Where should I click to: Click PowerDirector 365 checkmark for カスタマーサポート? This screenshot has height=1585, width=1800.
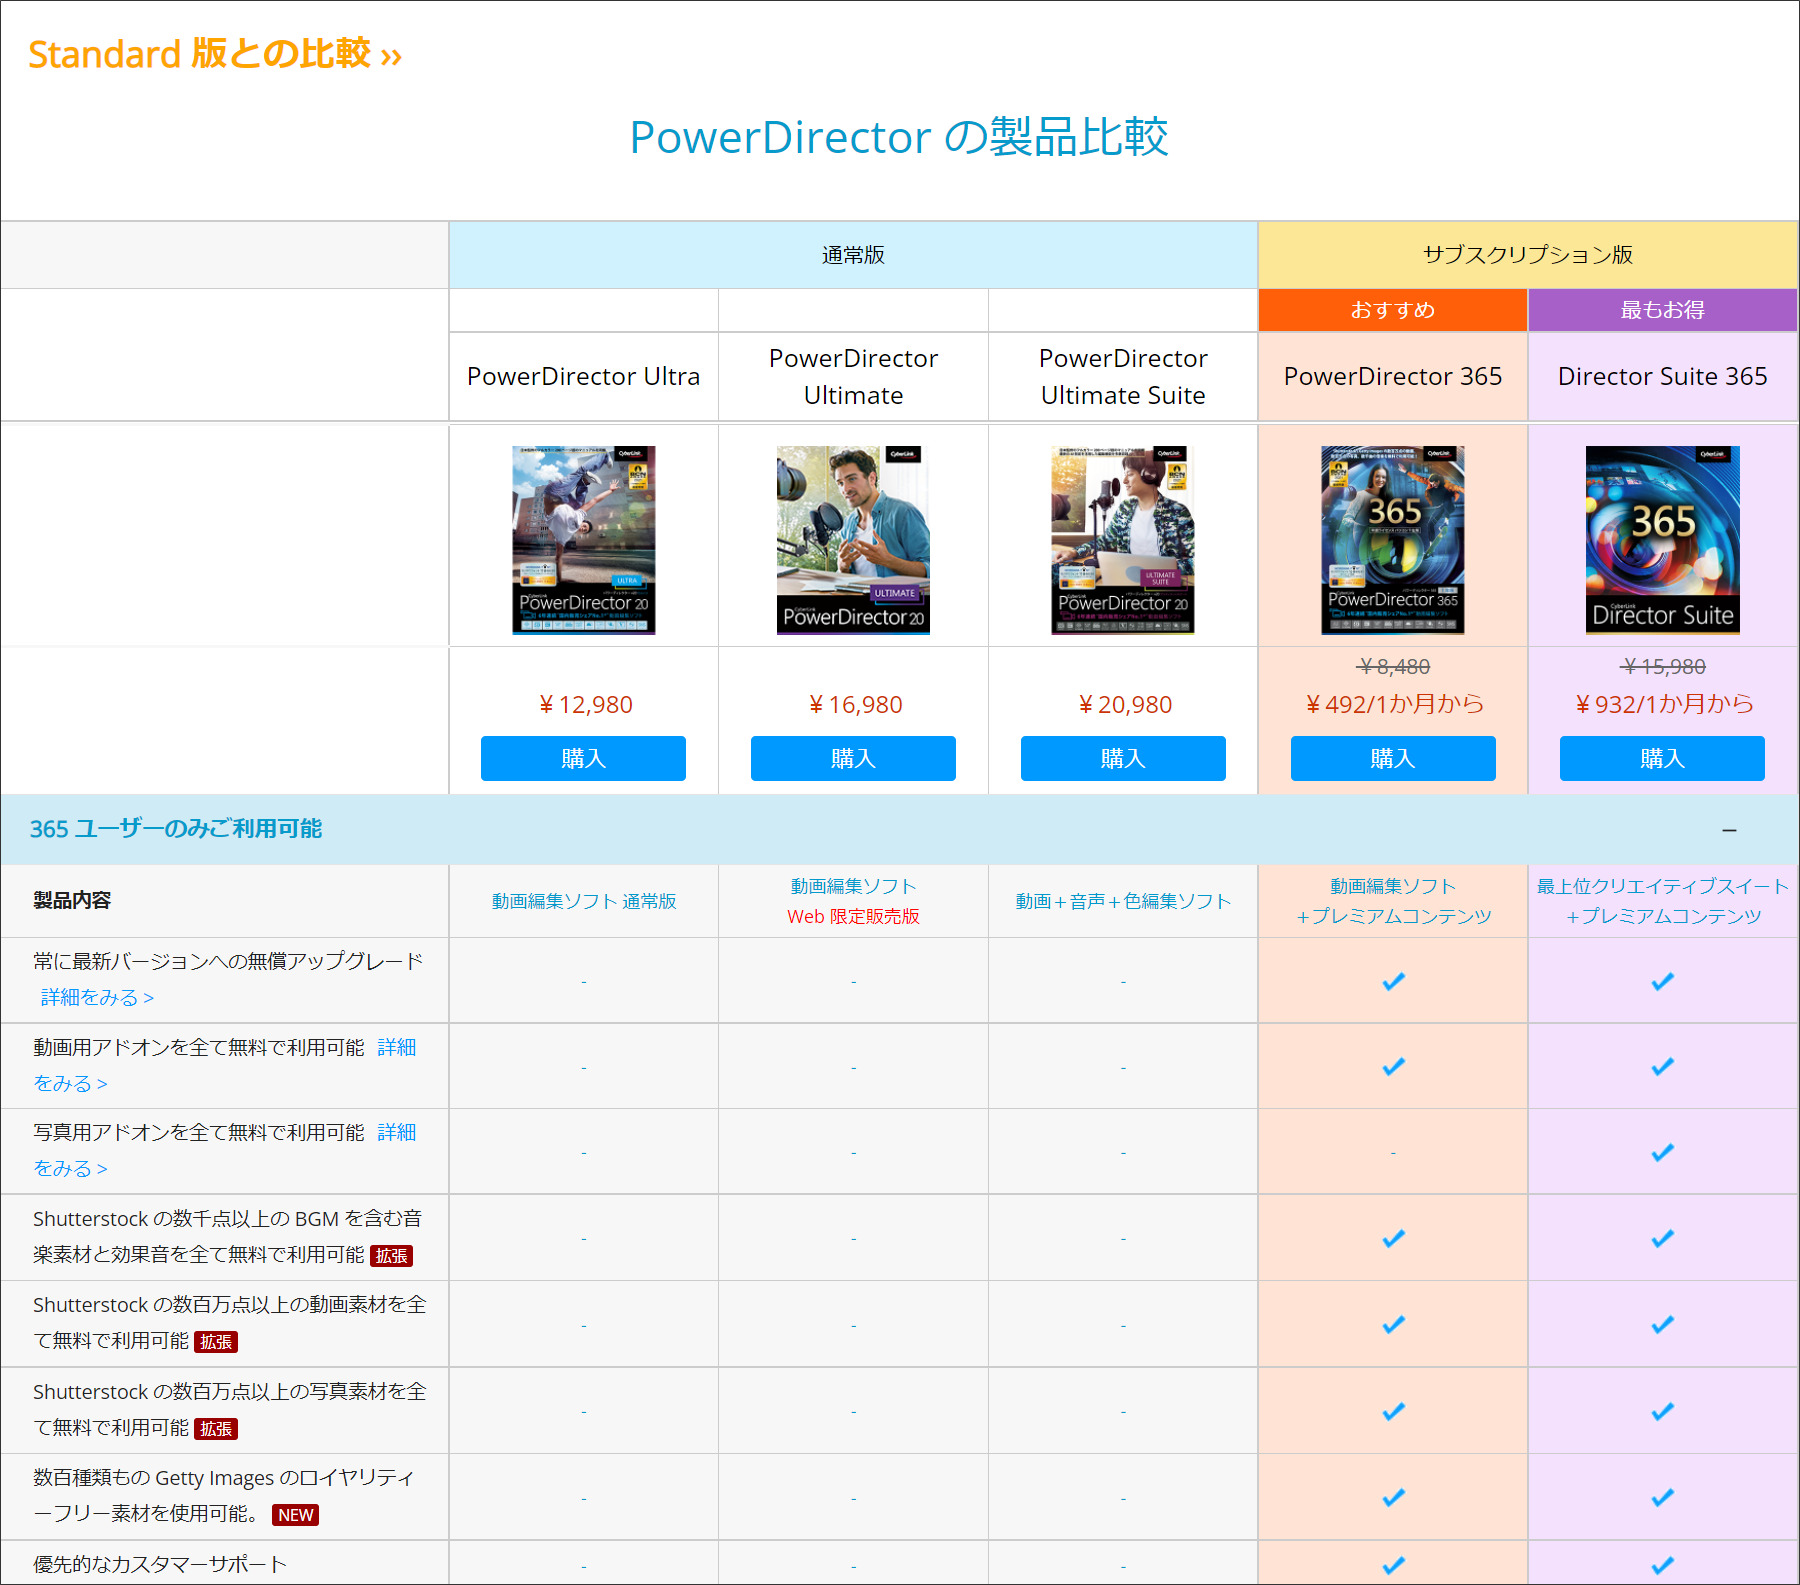click(x=1393, y=1565)
